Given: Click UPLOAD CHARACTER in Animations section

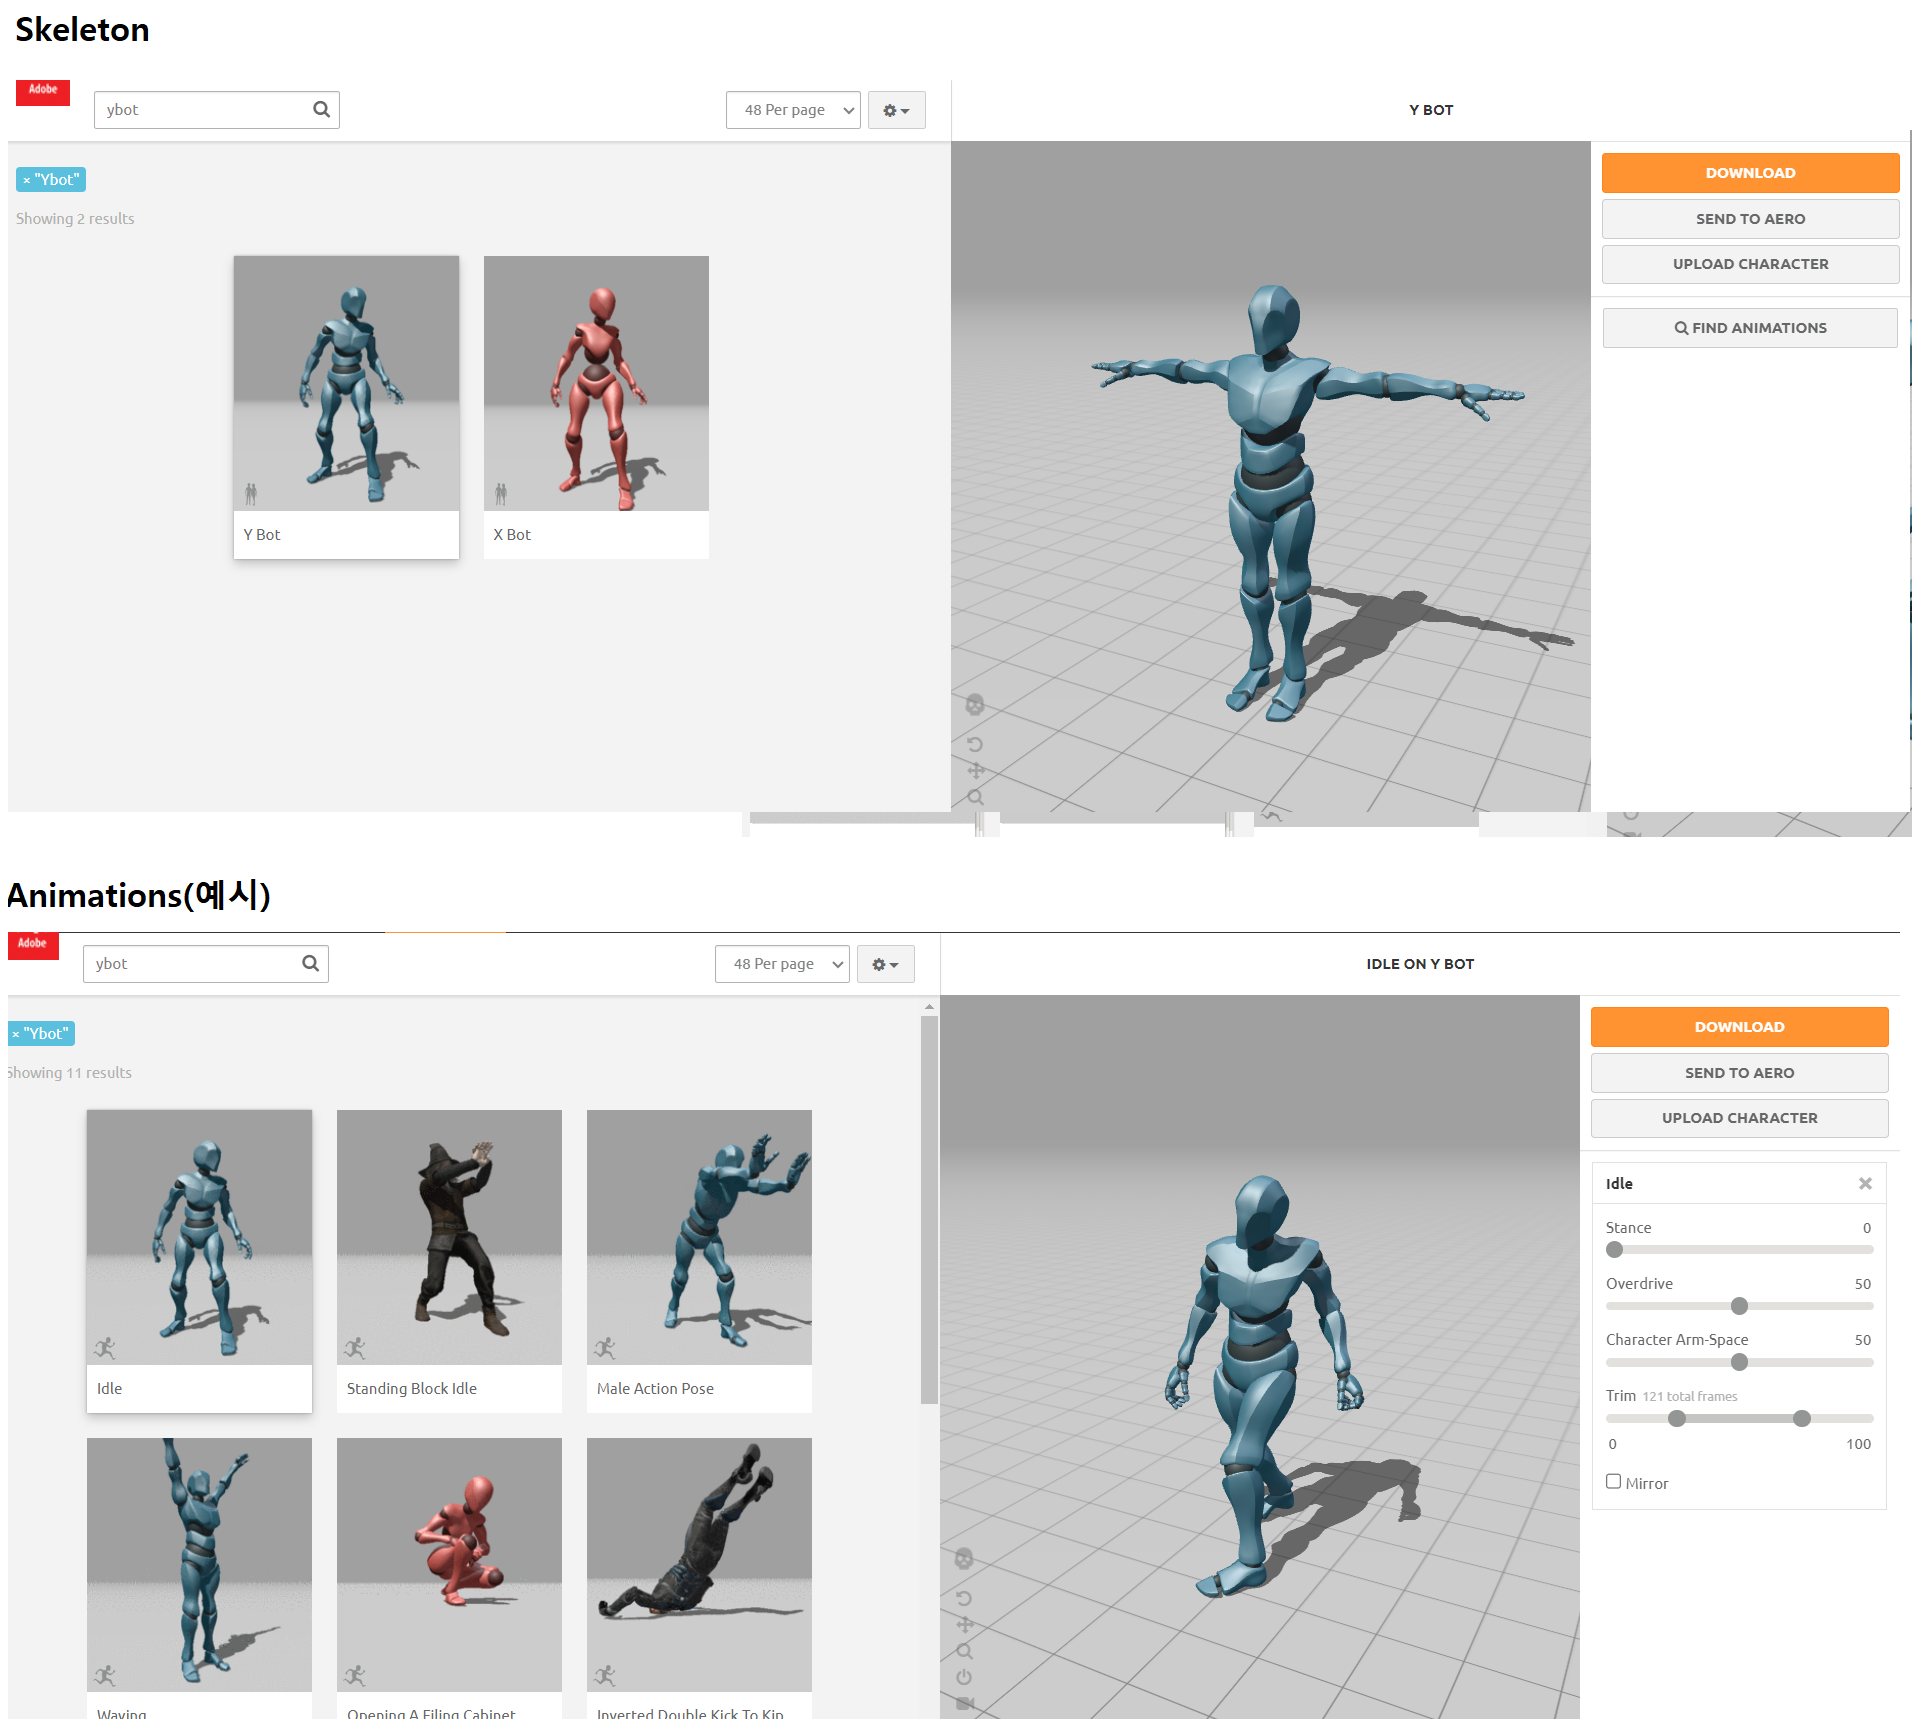Looking at the screenshot, I should [x=1739, y=1118].
